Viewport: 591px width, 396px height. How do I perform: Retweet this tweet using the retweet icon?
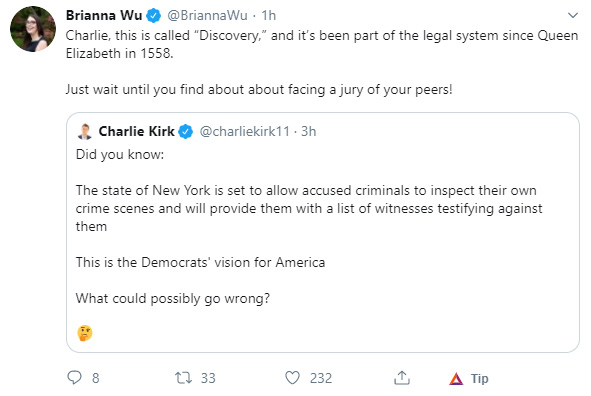pos(184,378)
